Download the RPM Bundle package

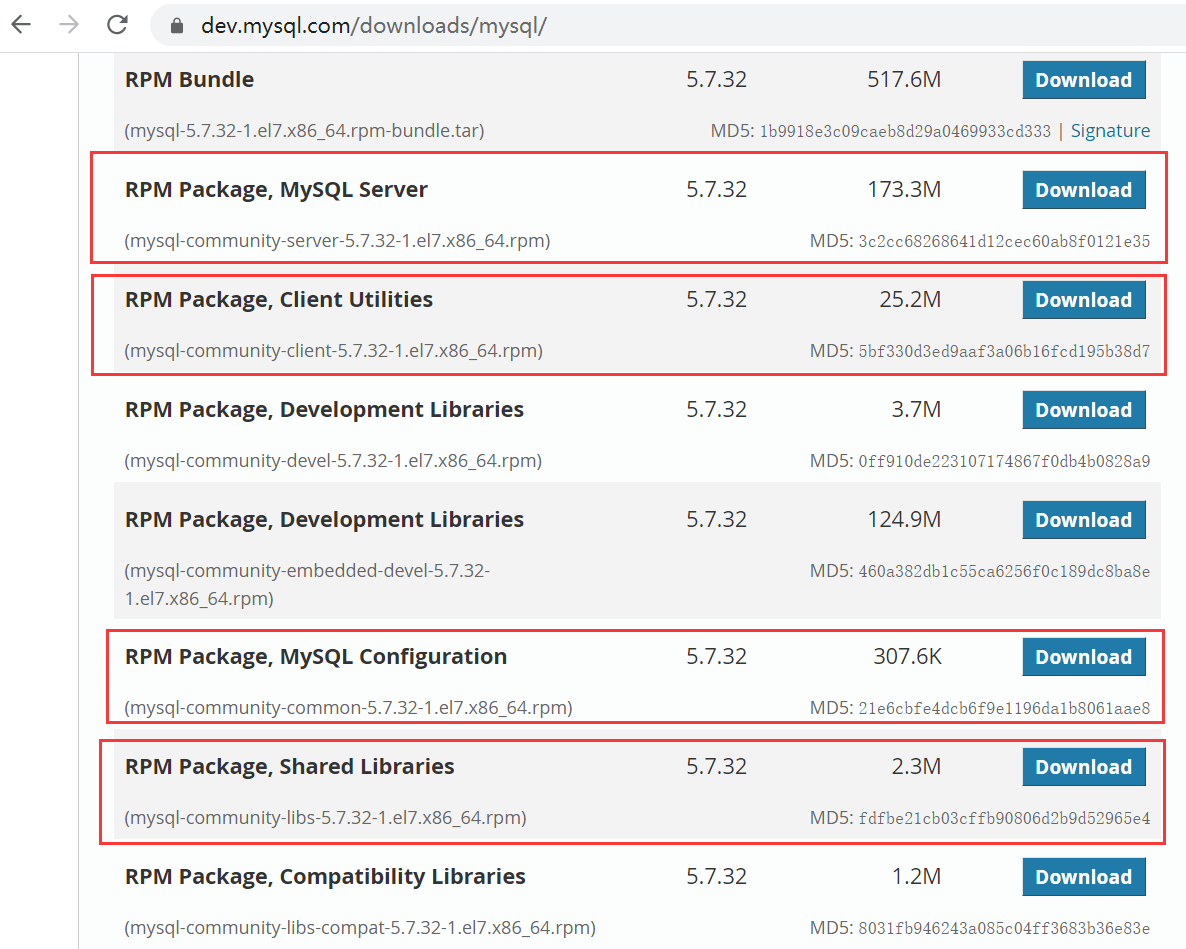coord(1084,79)
